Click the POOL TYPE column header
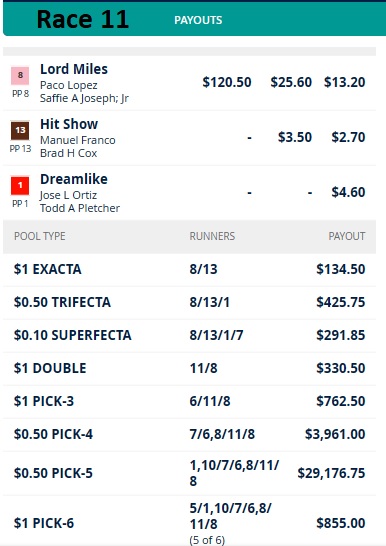Screen dimensions: 386x546 (40, 236)
